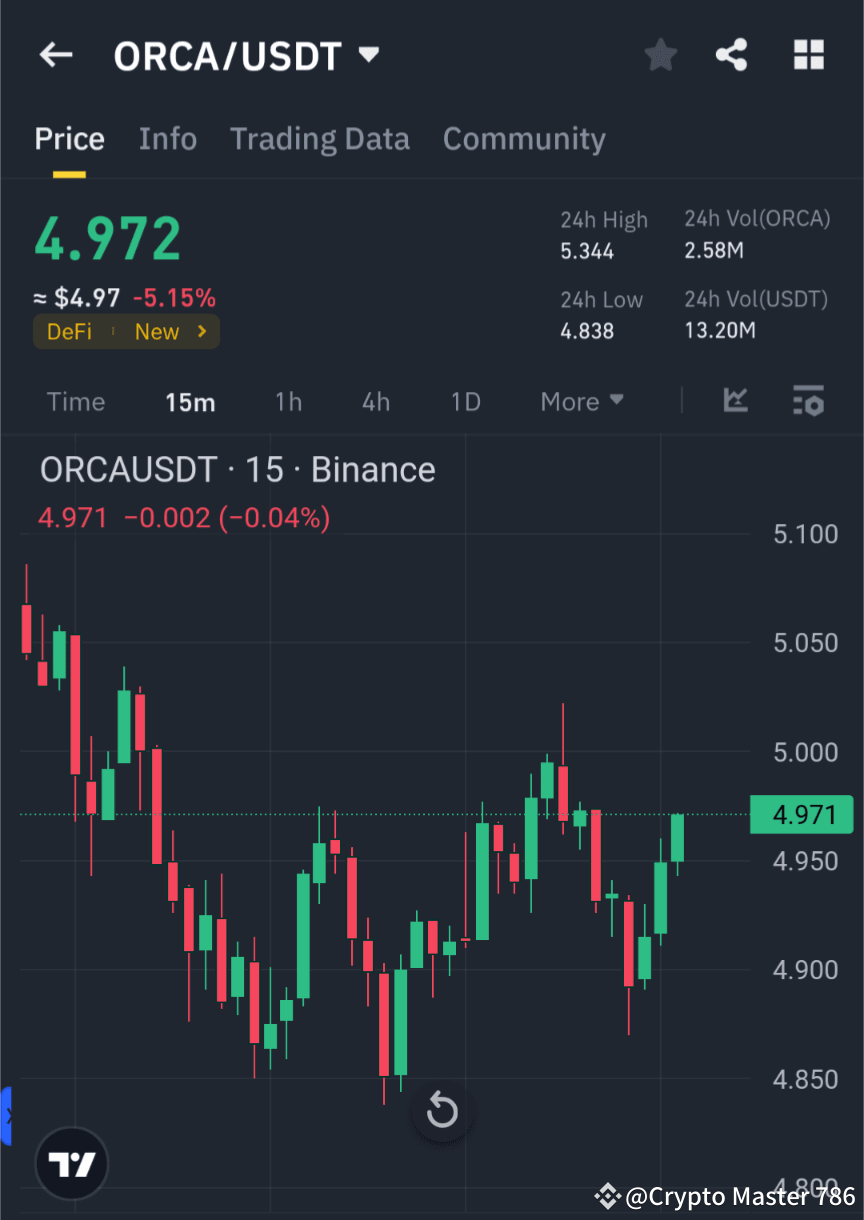This screenshot has height=1220, width=864.
Task: Click the TradingView logo bottom left
Action: tap(71, 1163)
